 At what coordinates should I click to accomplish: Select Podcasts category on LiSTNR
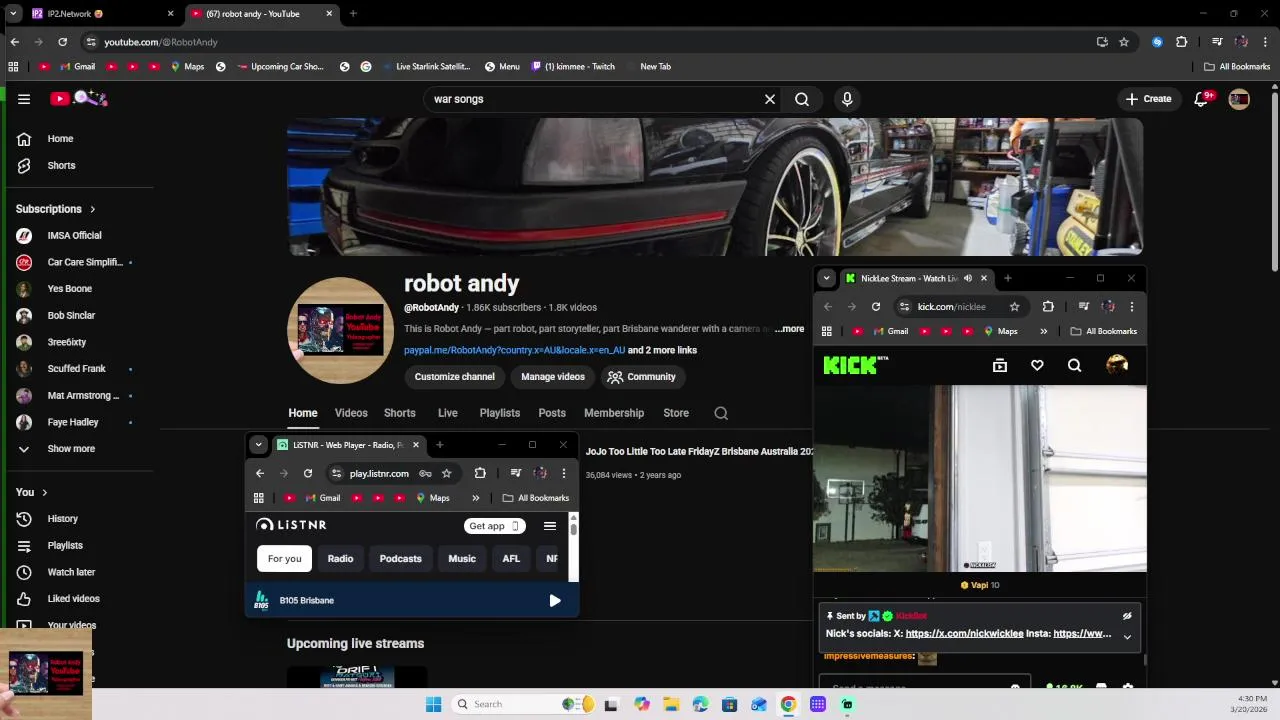(400, 559)
